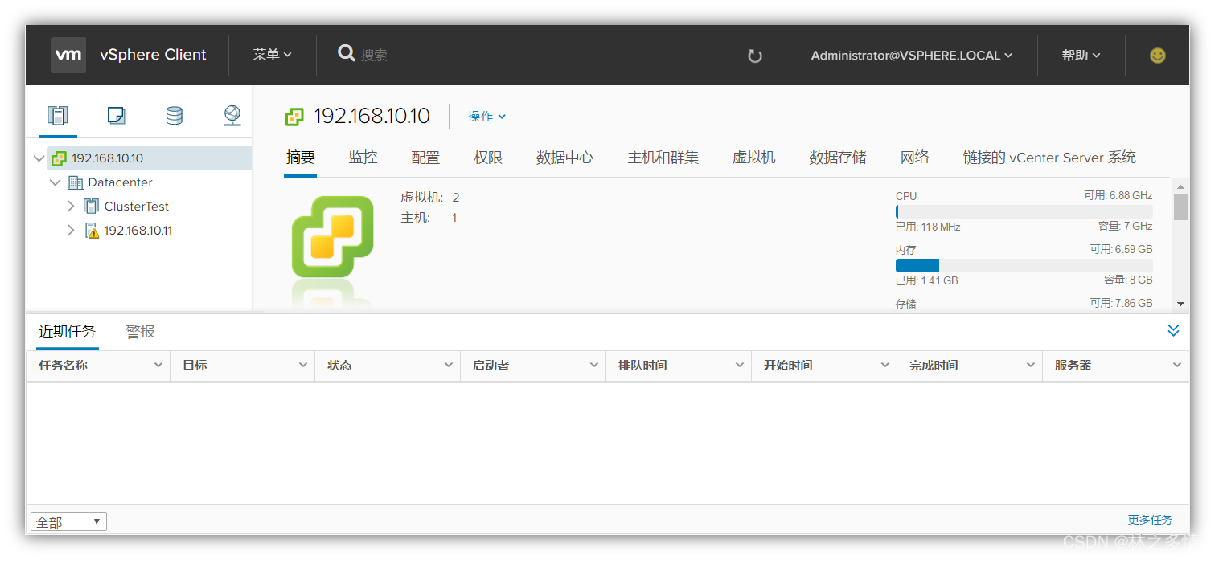Click the vCenter icon beside 192.168.10.10 title
Viewport: 1216px width, 561px height.
(294, 117)
